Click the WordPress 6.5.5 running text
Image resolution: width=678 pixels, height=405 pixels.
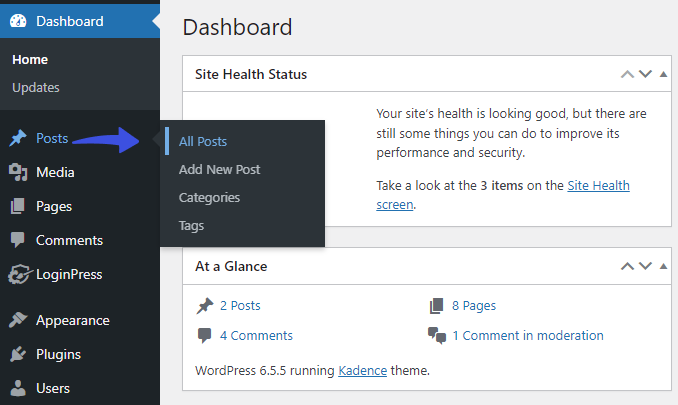coord(265,370)
